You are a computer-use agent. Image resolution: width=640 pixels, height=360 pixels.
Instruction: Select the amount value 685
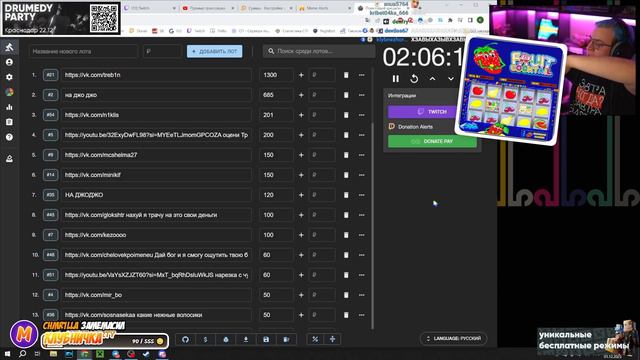coord(268,95)
